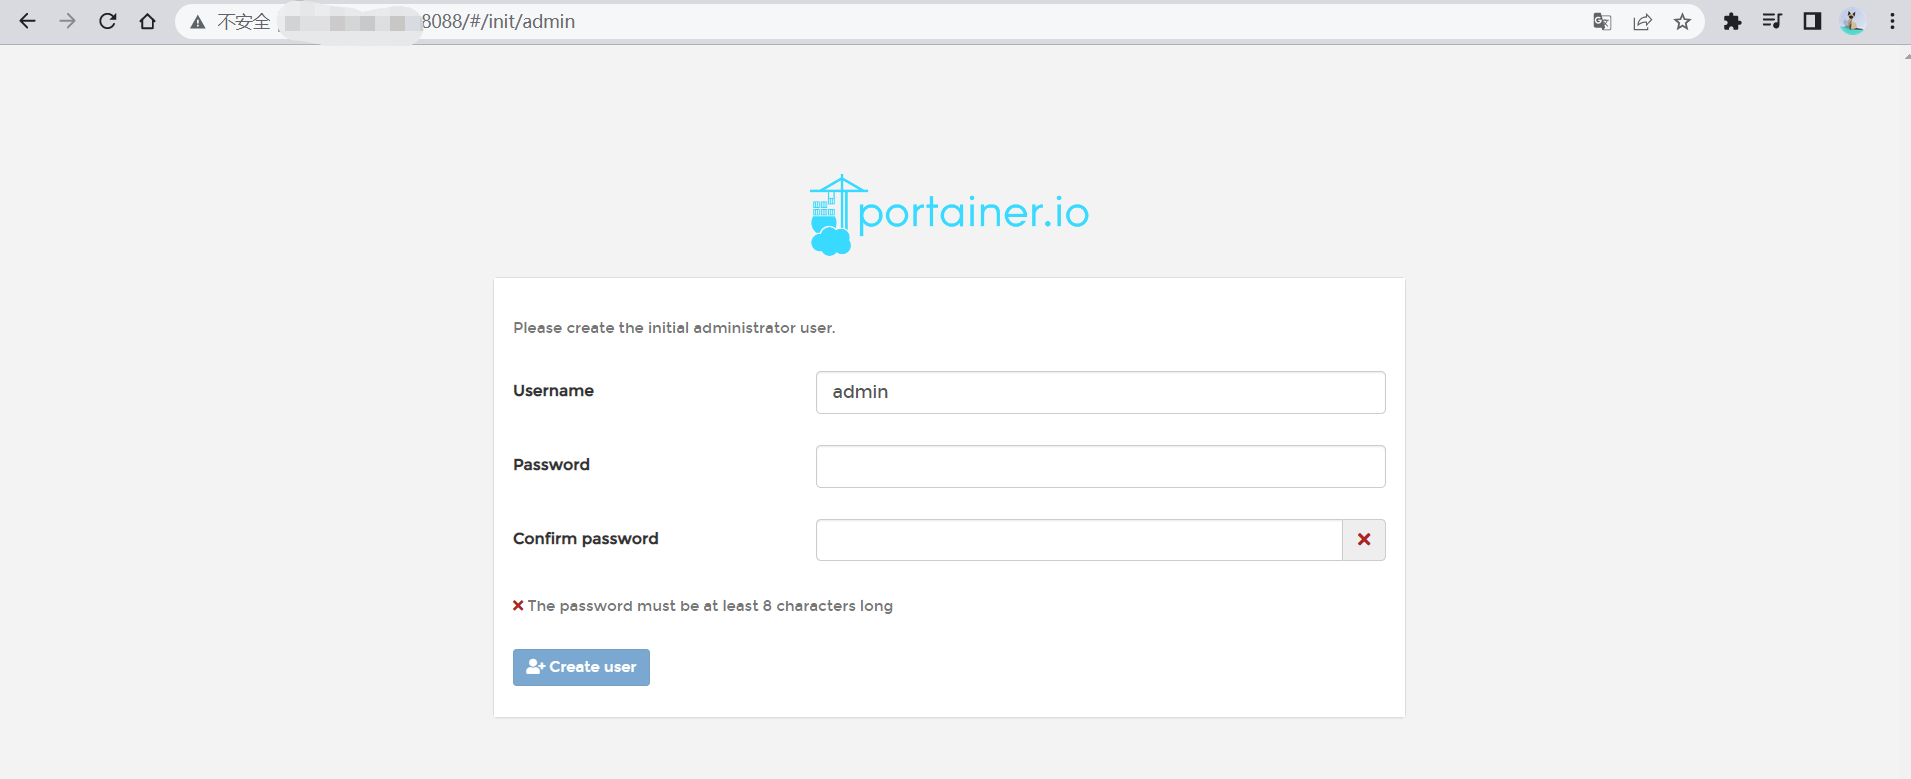Click the share page icon

pos(1642,22)
